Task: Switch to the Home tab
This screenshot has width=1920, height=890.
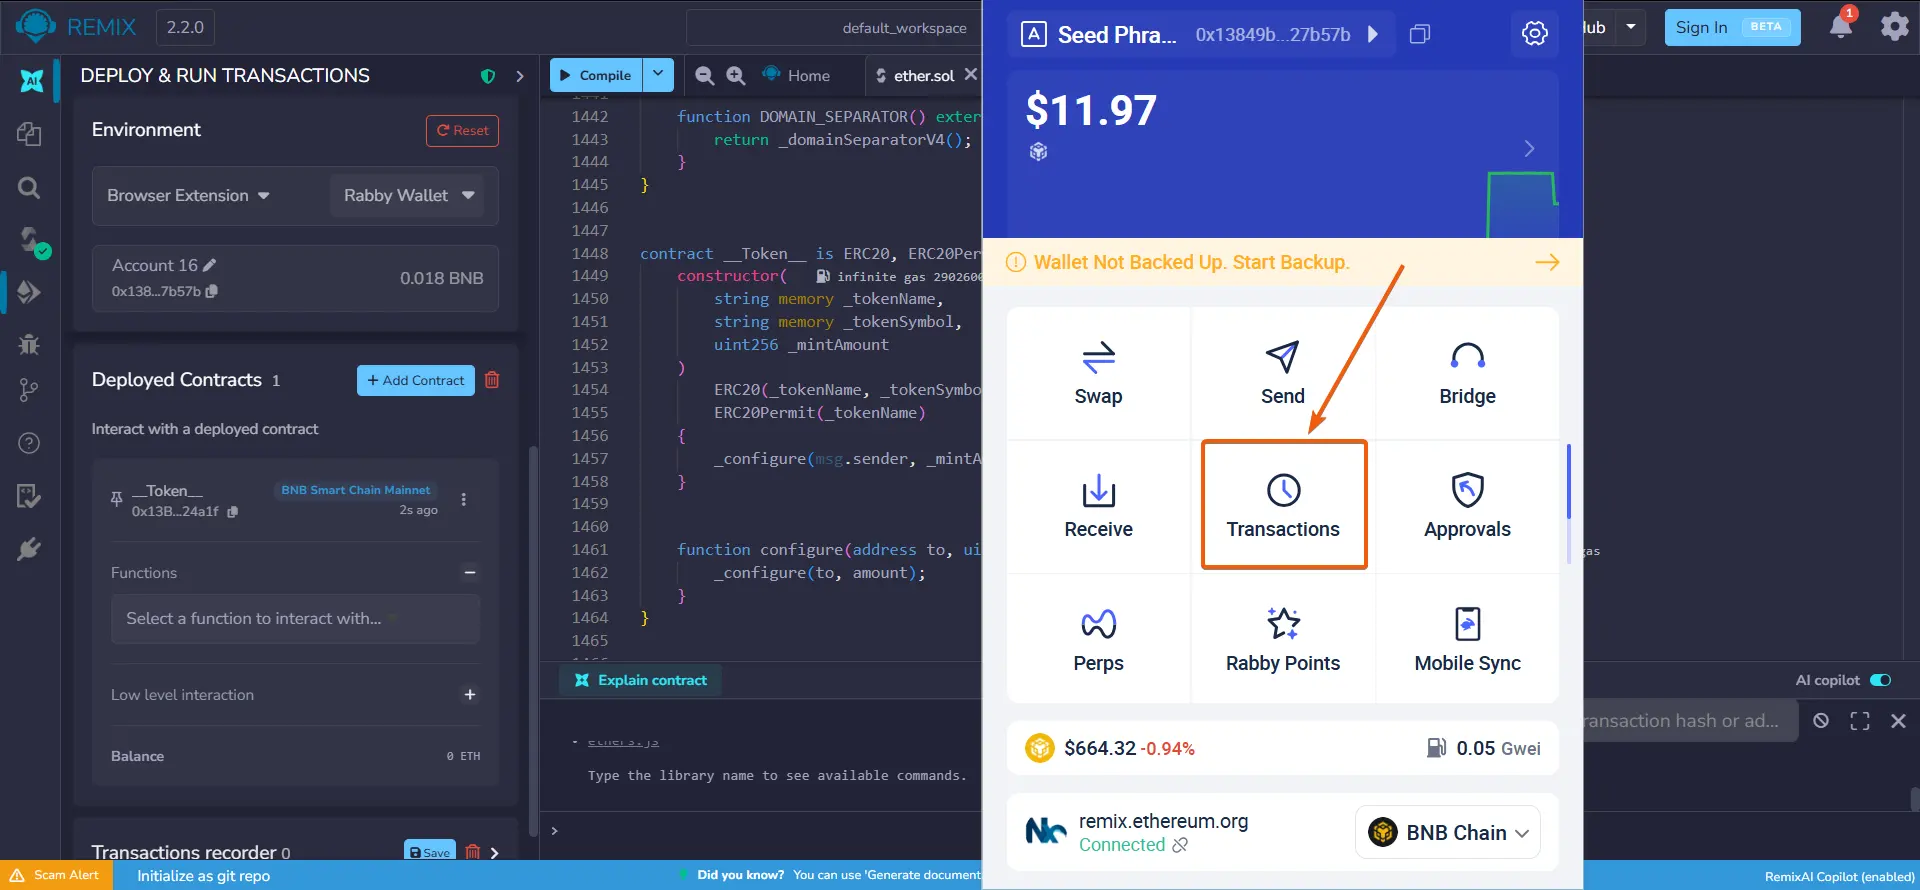Action: pos(796,75)
